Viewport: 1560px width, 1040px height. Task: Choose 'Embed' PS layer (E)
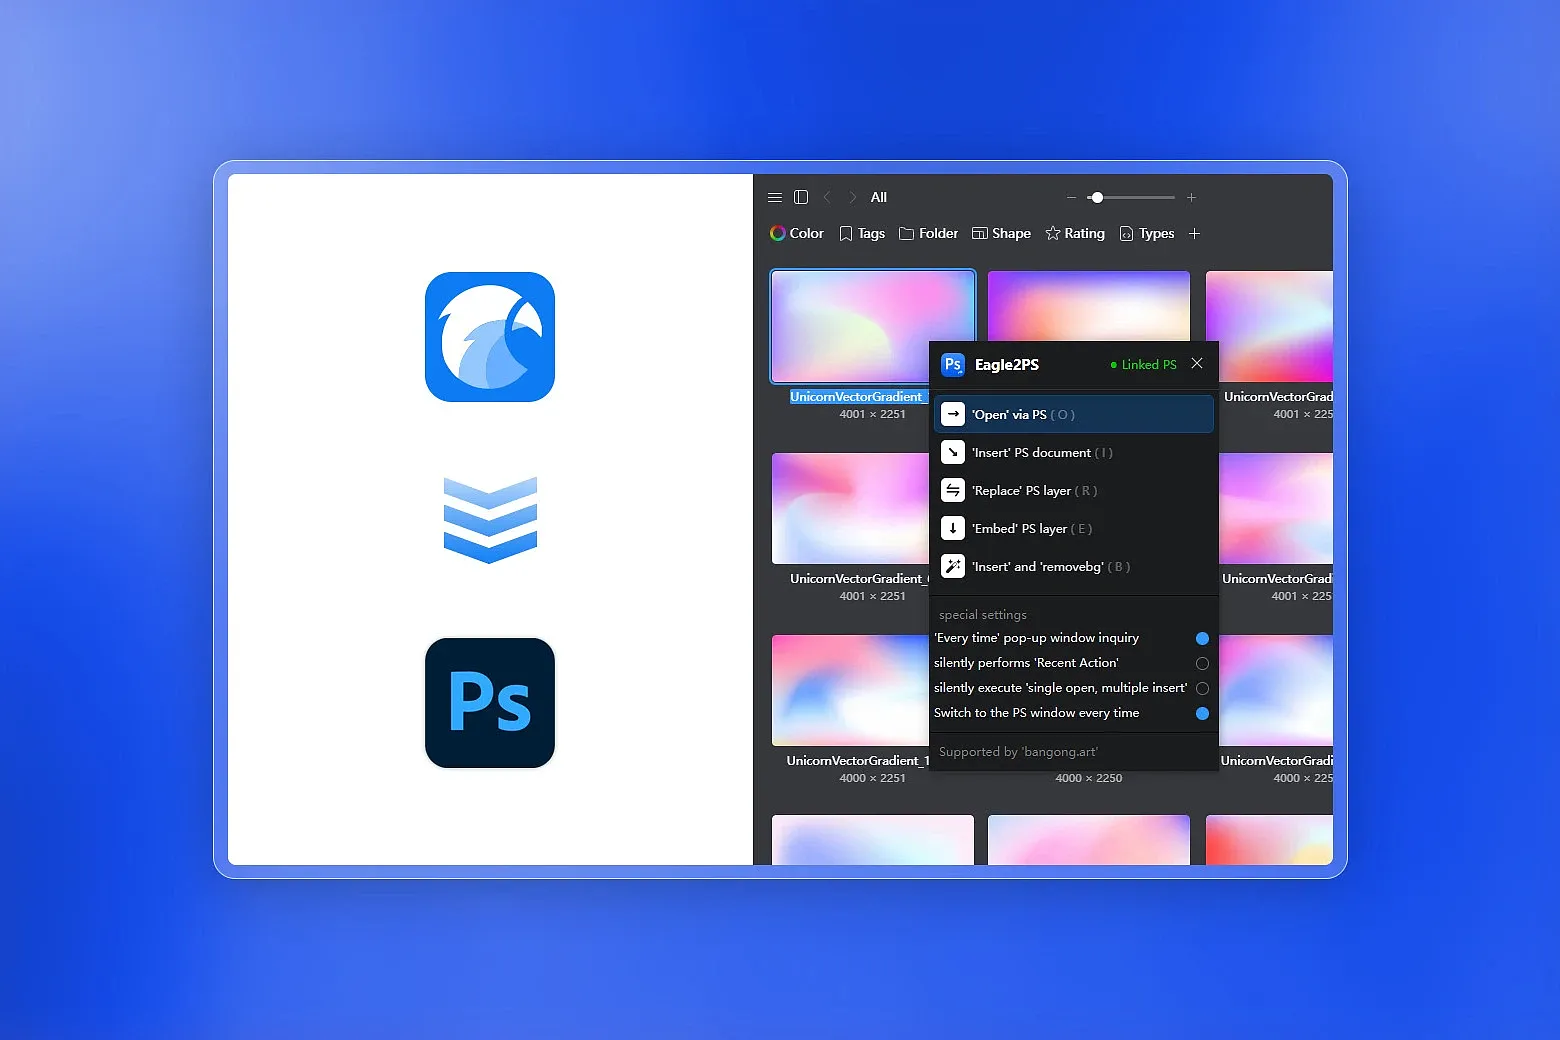coord(1074,528)
